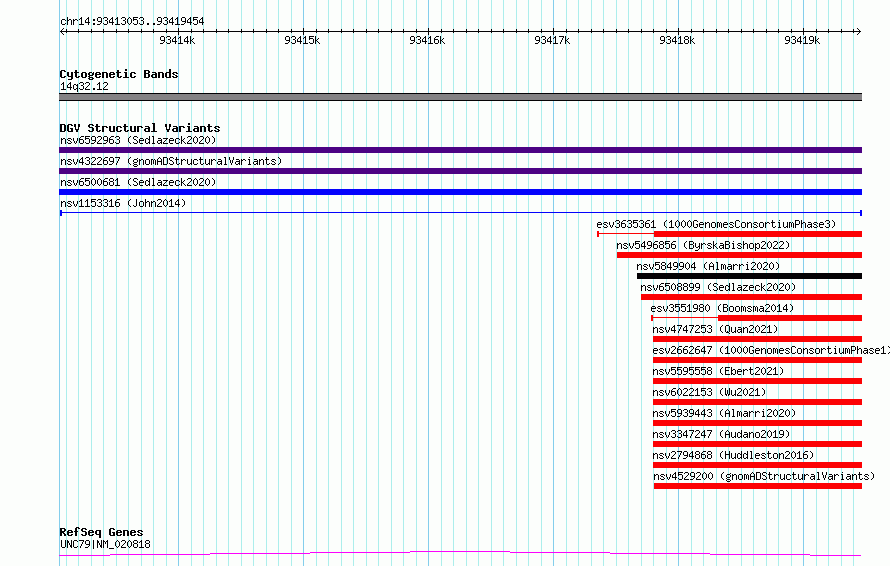This screenshot has height=566, width=890.
Task: Click the red esv2662647 variant bar
Action: [758, 360]
